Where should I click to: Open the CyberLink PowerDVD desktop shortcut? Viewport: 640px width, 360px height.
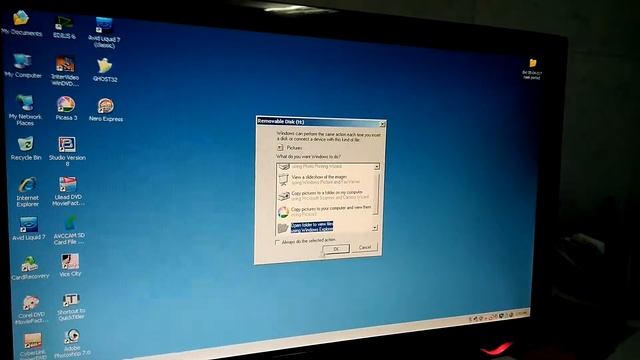tap(33, 345)
